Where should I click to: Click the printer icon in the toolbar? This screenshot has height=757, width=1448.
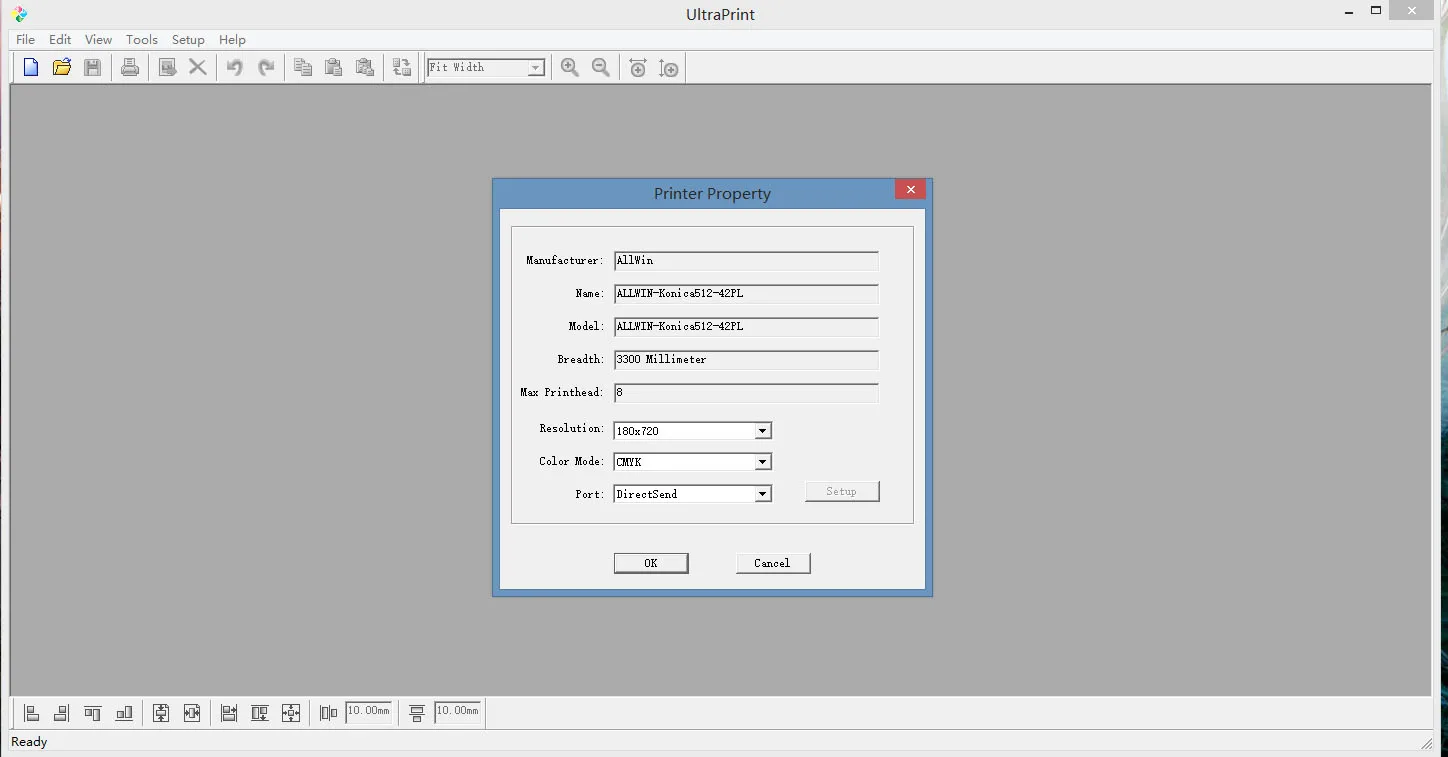(x=130, y=68)
